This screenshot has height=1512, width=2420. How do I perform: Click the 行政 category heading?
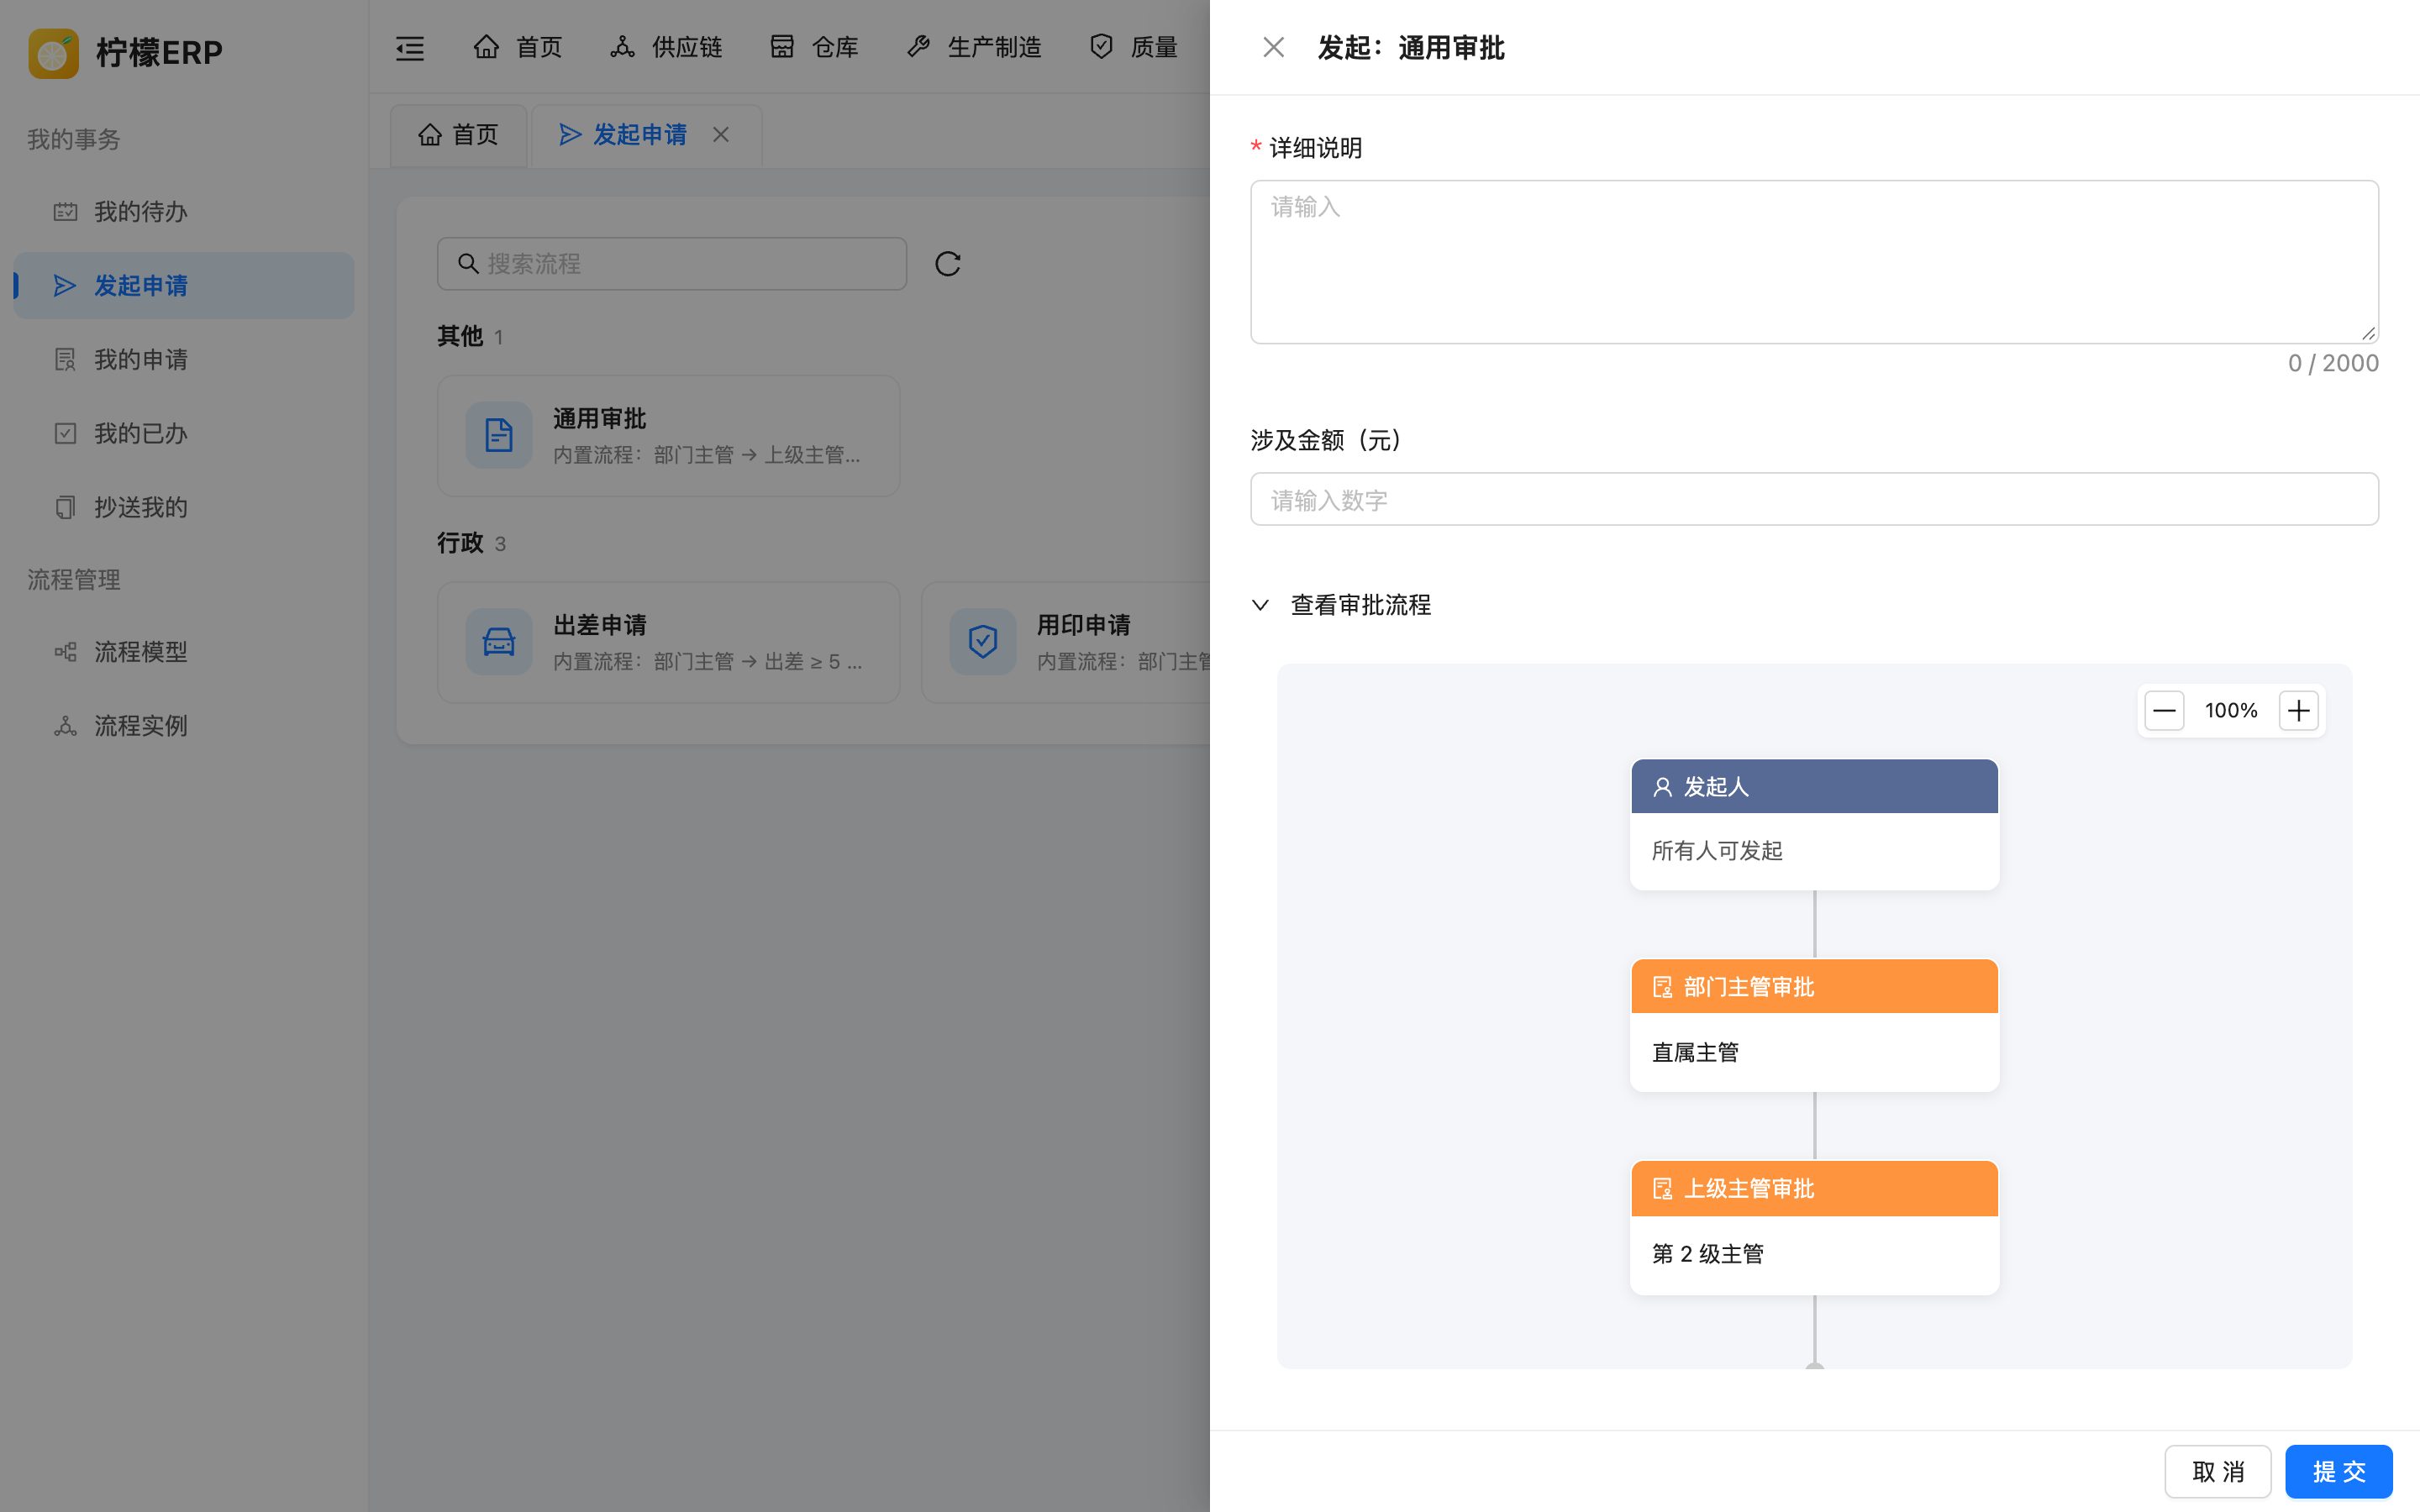460,543
